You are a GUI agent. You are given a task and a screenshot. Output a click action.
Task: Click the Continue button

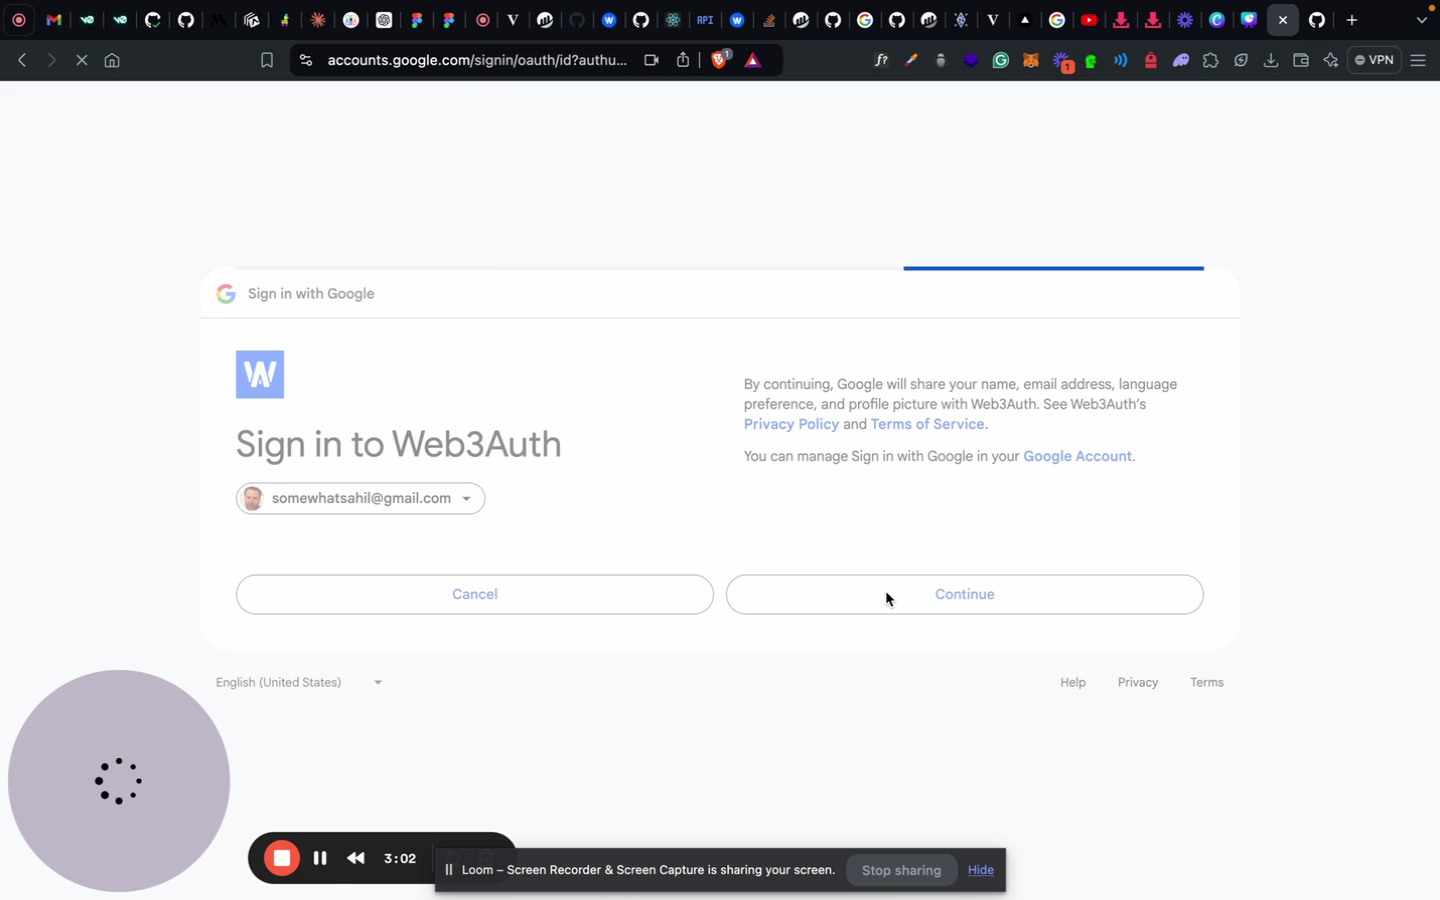pyautogui.click(x=965, y=594)
